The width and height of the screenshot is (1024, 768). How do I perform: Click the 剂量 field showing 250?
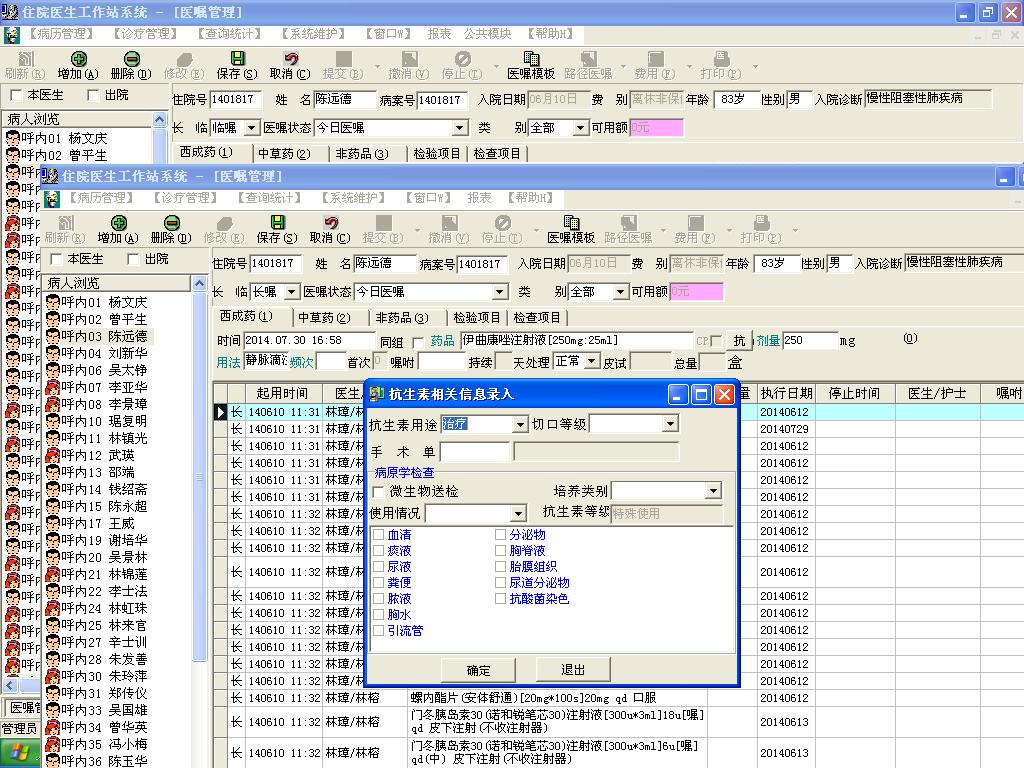(x=810, y=340)
